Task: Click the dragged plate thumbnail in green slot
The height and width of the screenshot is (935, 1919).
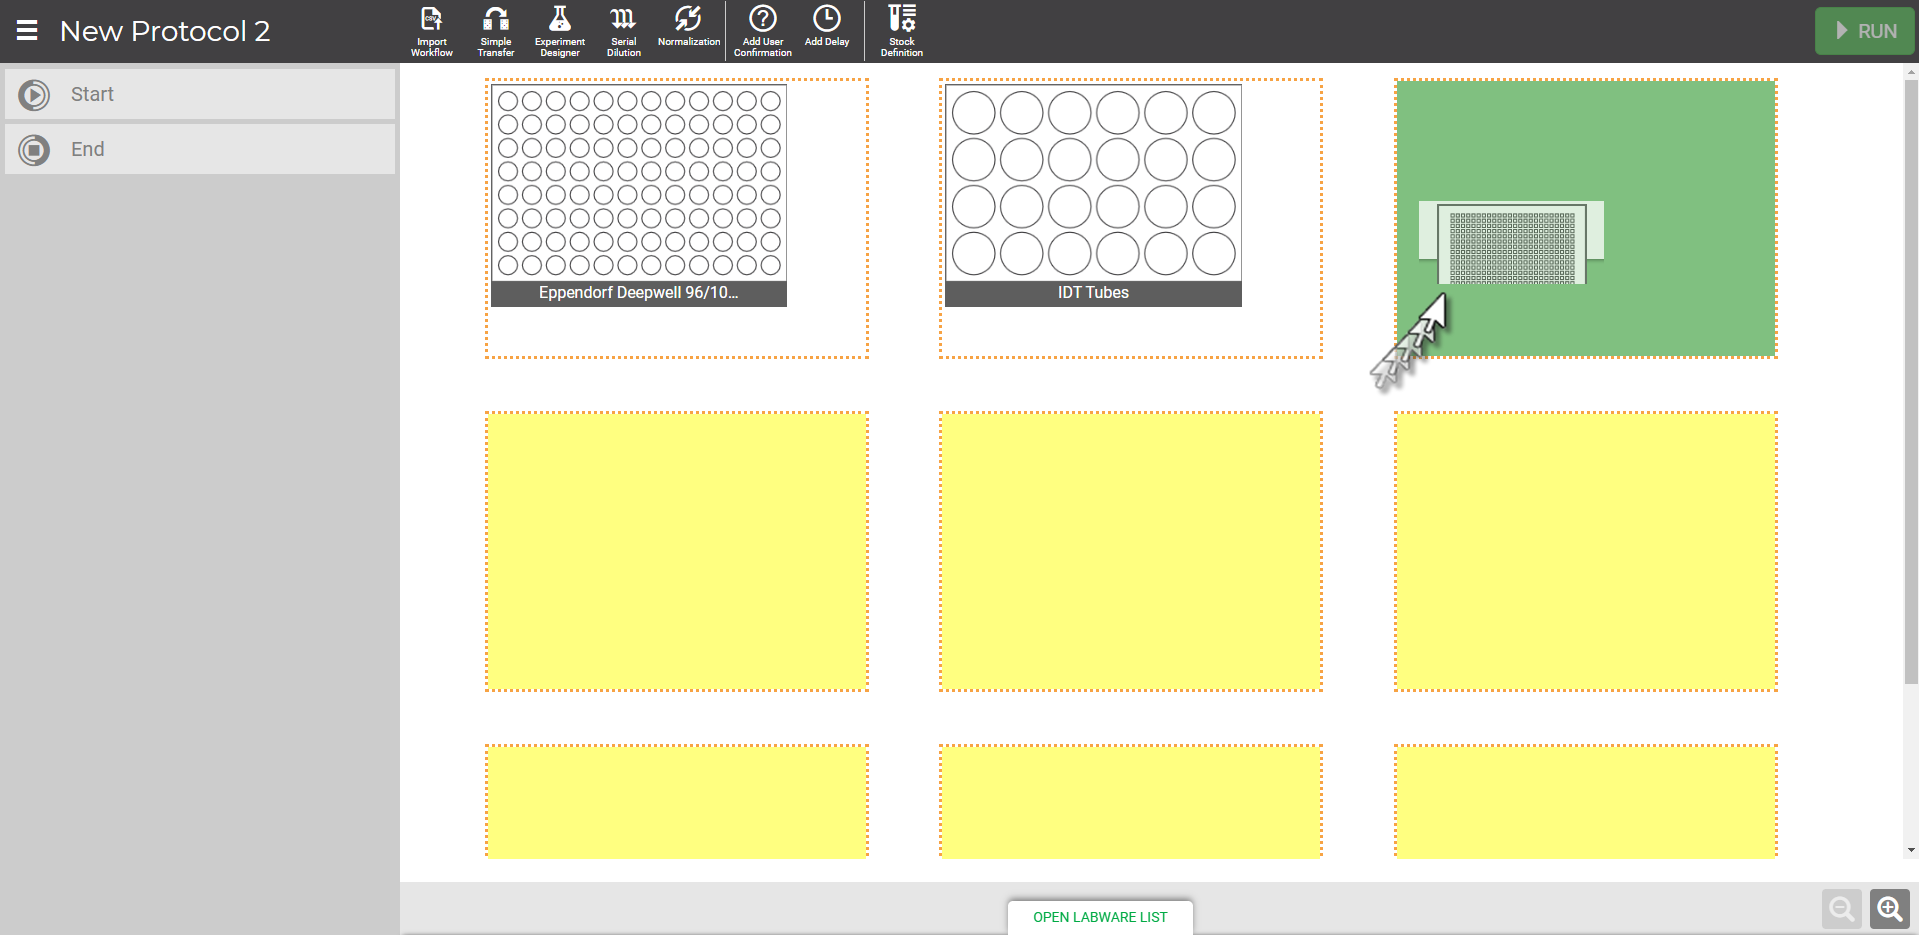Action: point(1512,244)
